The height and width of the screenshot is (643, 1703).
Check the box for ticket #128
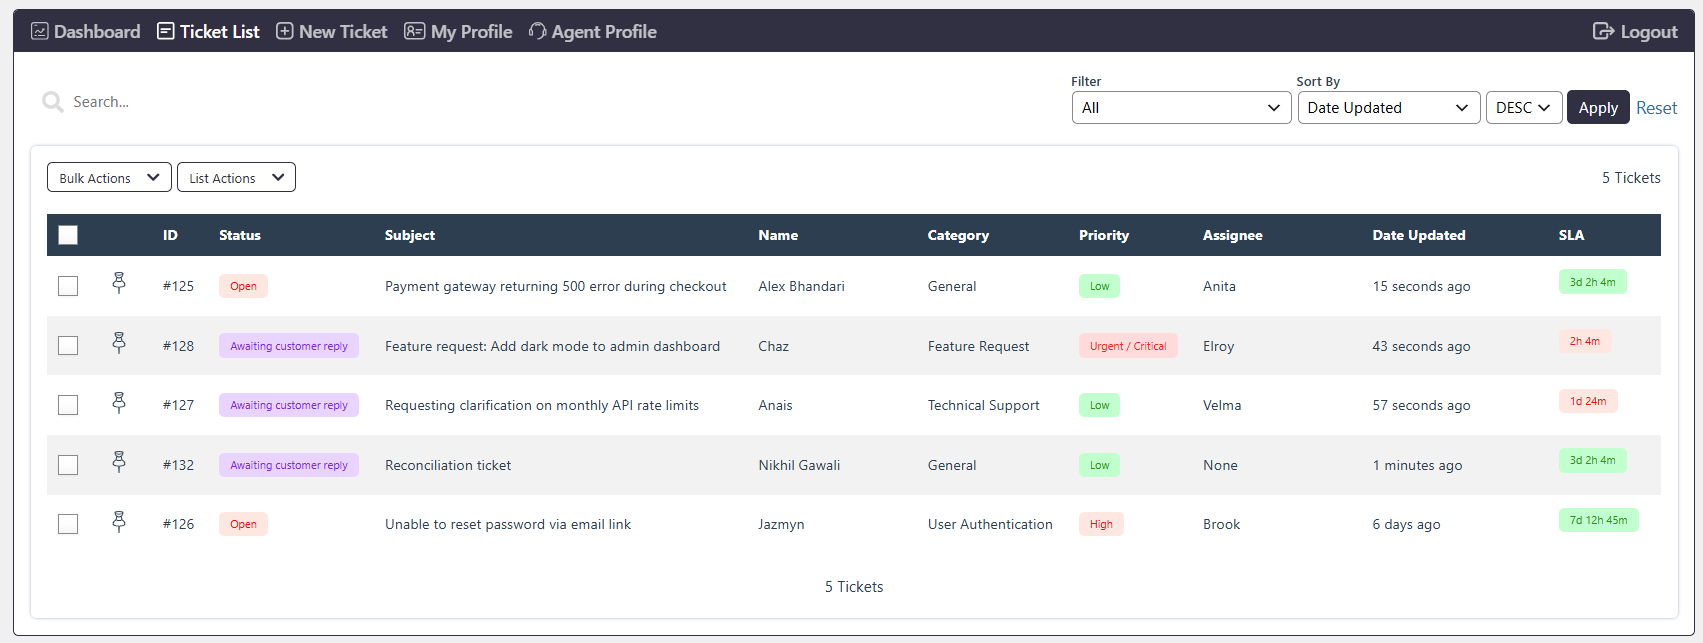tap(68, 346)
